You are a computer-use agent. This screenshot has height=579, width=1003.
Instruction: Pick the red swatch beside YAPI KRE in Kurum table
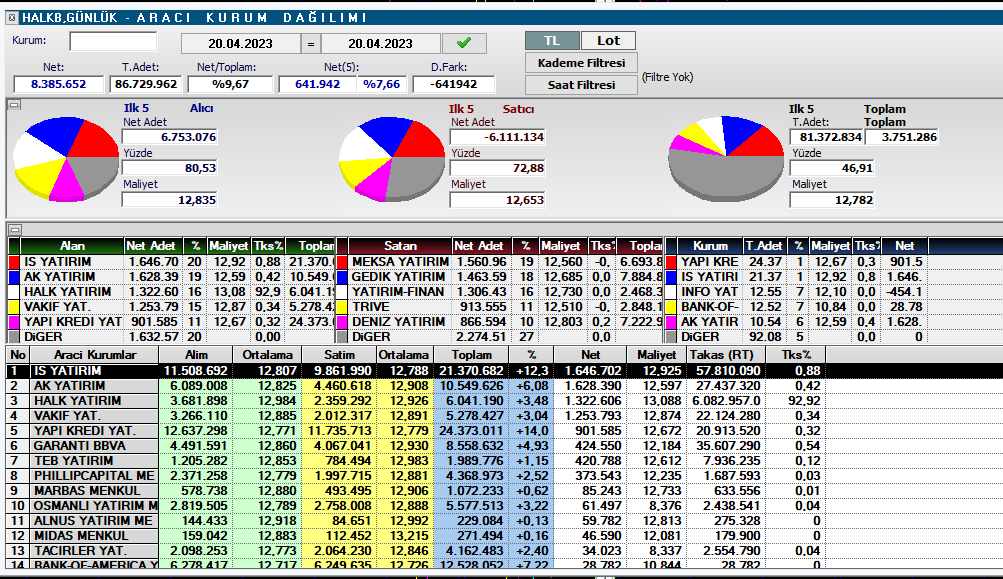coord(671,262)
